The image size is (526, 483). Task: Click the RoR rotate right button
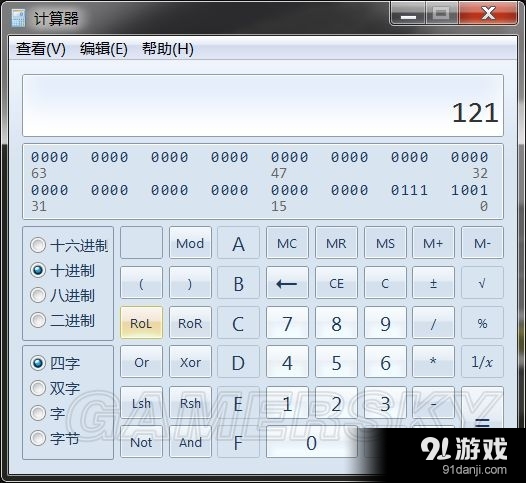pos(190,323)
